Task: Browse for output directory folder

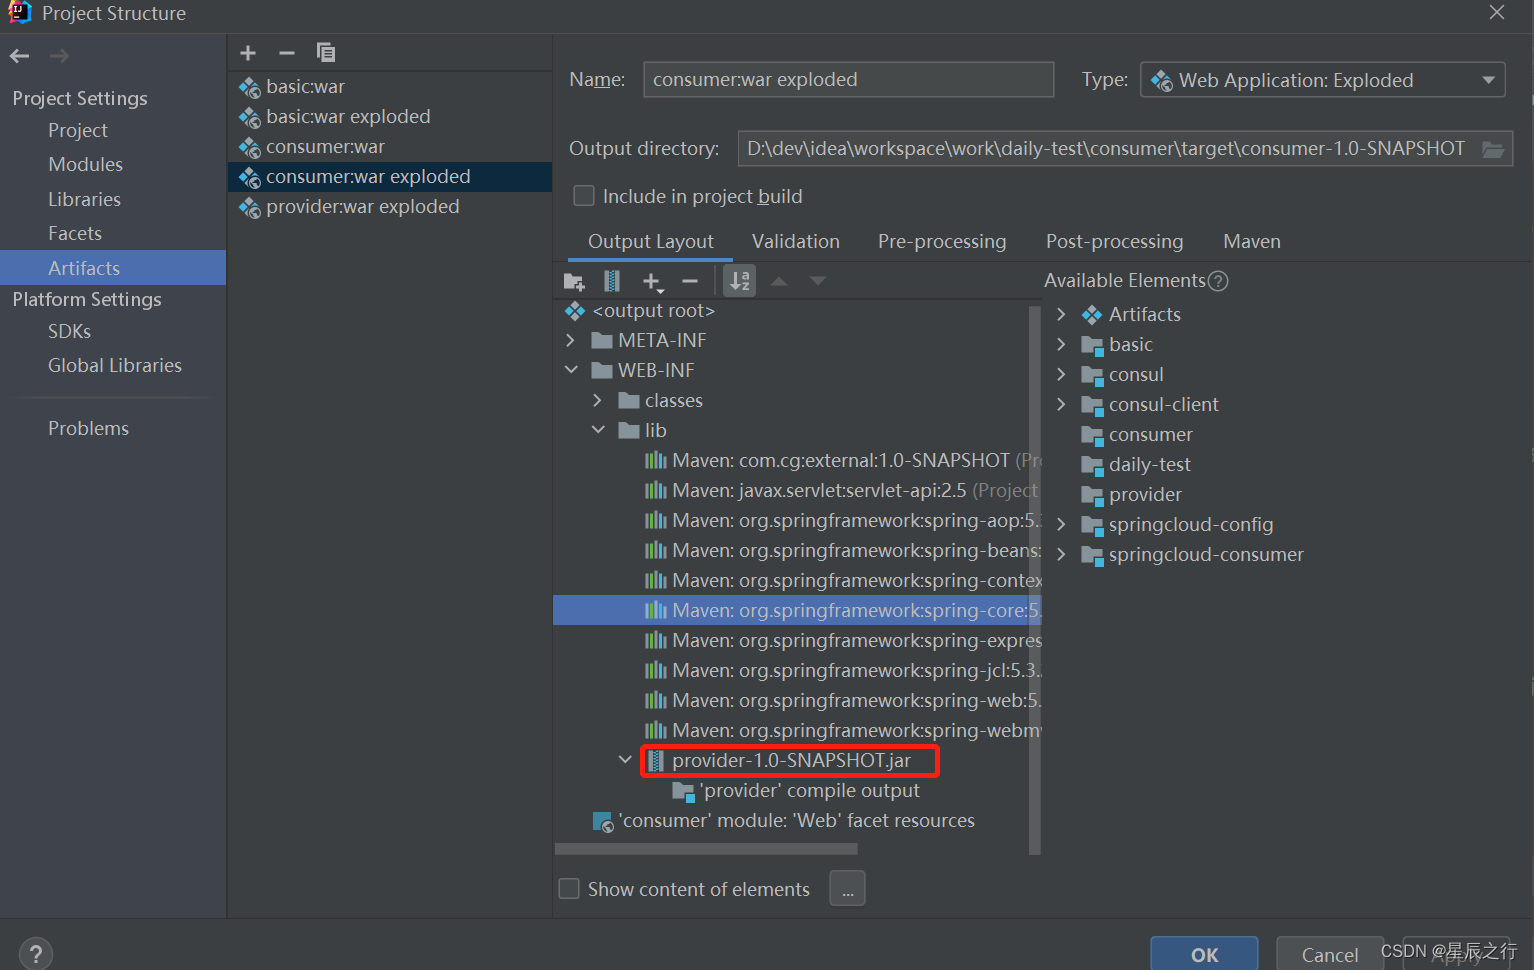Action: (1493, 149)
